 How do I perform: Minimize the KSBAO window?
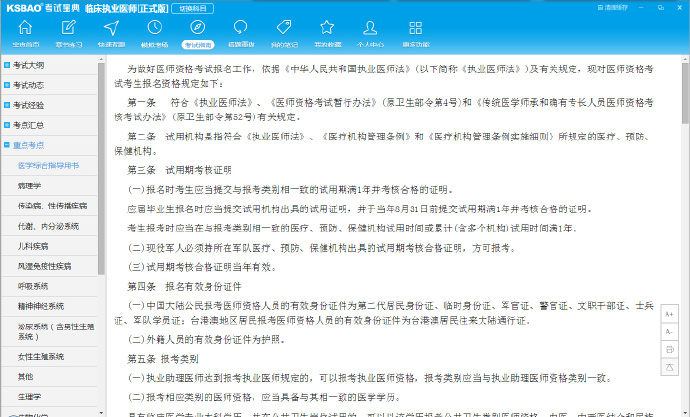(x=641, y=7)
